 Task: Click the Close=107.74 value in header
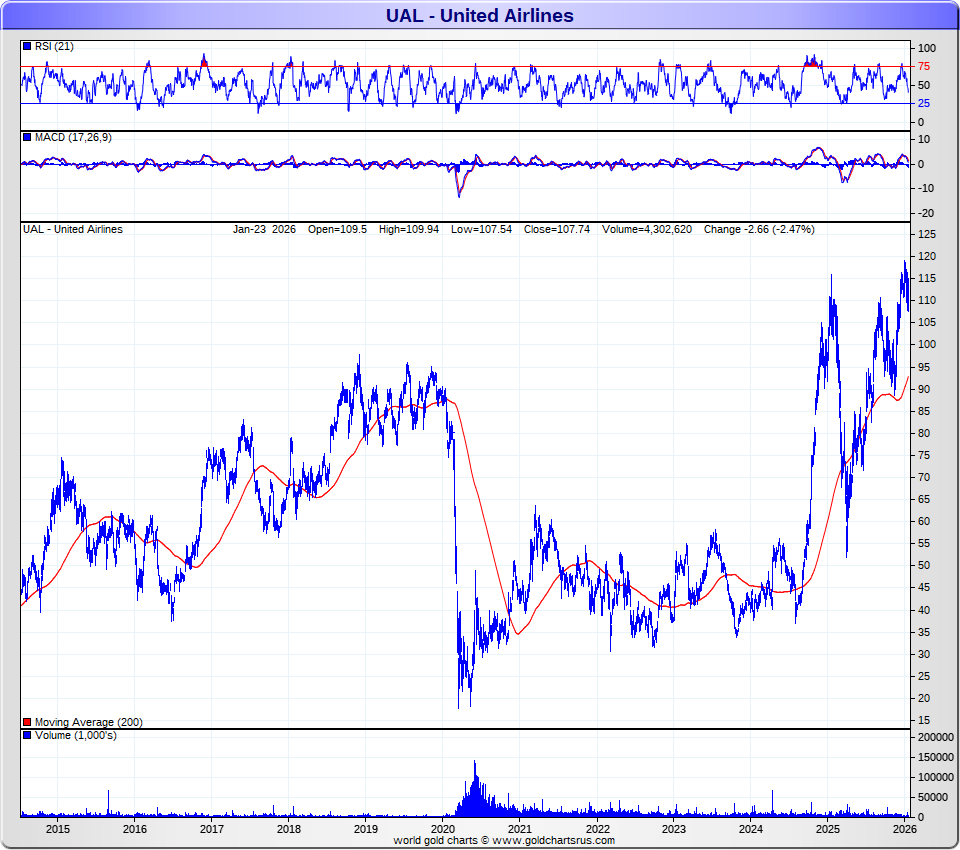(557, 229)
